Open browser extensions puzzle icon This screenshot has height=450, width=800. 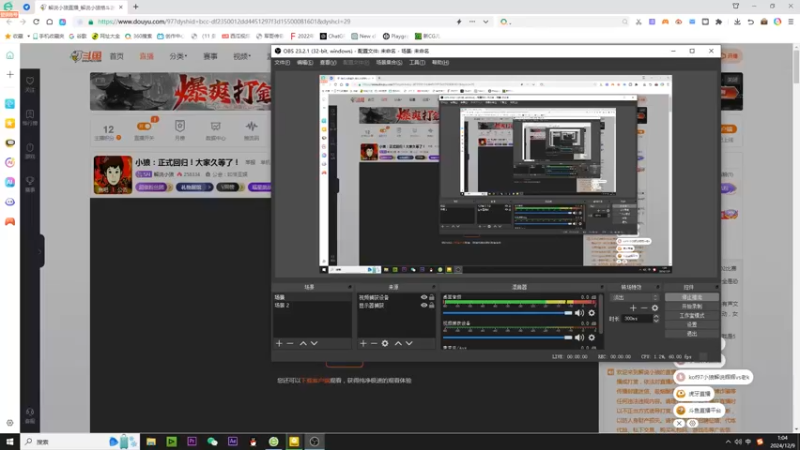click(719, 22)
